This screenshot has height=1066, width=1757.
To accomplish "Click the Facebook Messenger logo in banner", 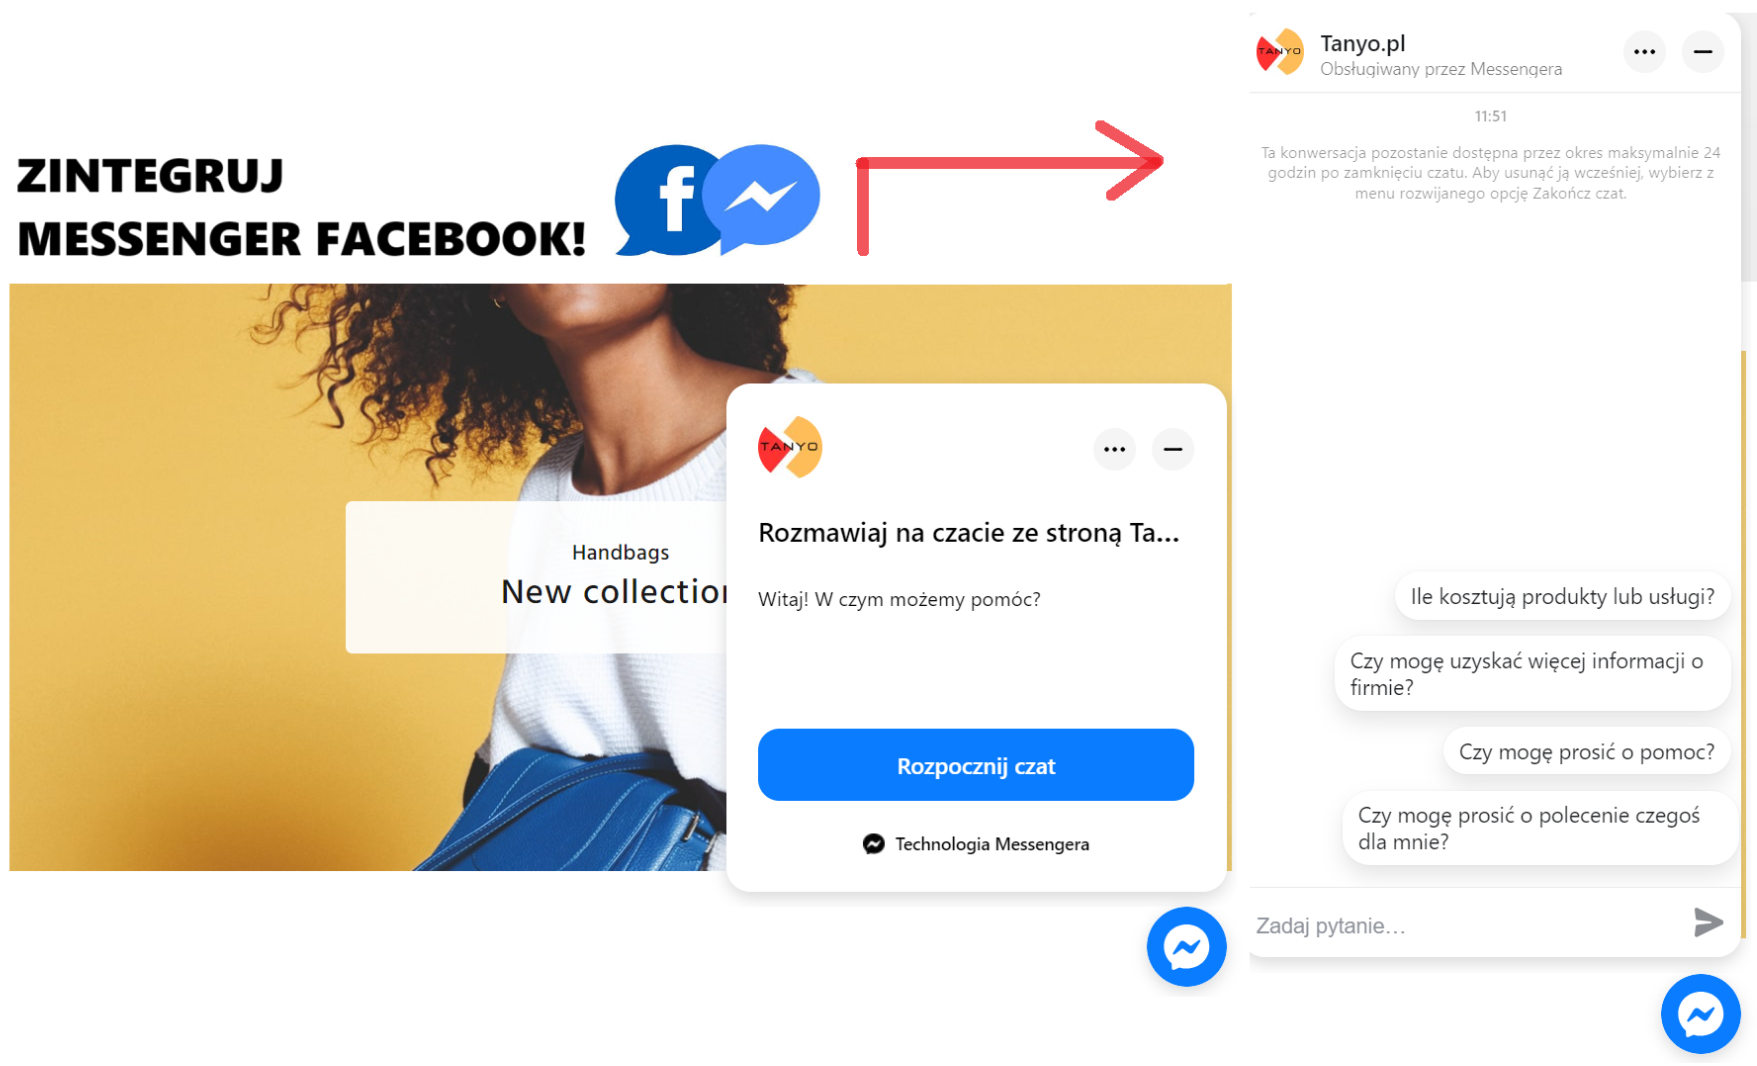I will click(x=762, y=196).
